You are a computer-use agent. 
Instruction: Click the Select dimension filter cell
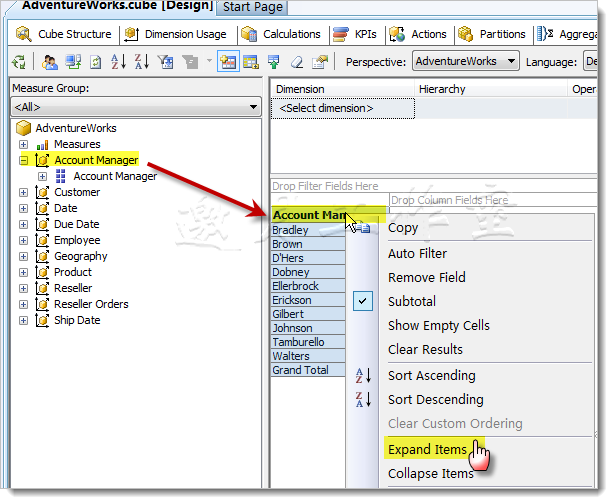[342, 108]
